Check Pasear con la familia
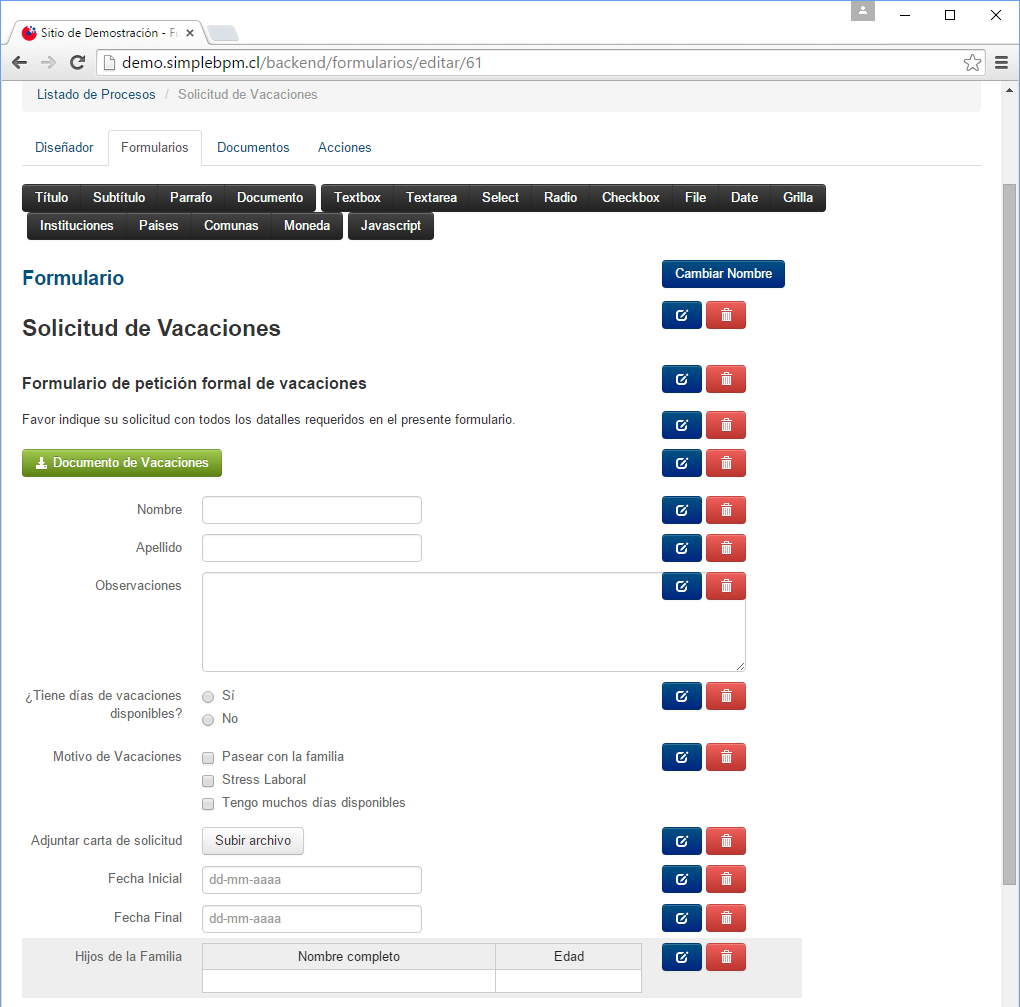Screen dimensions: 1020x1007 click(208, 758)
